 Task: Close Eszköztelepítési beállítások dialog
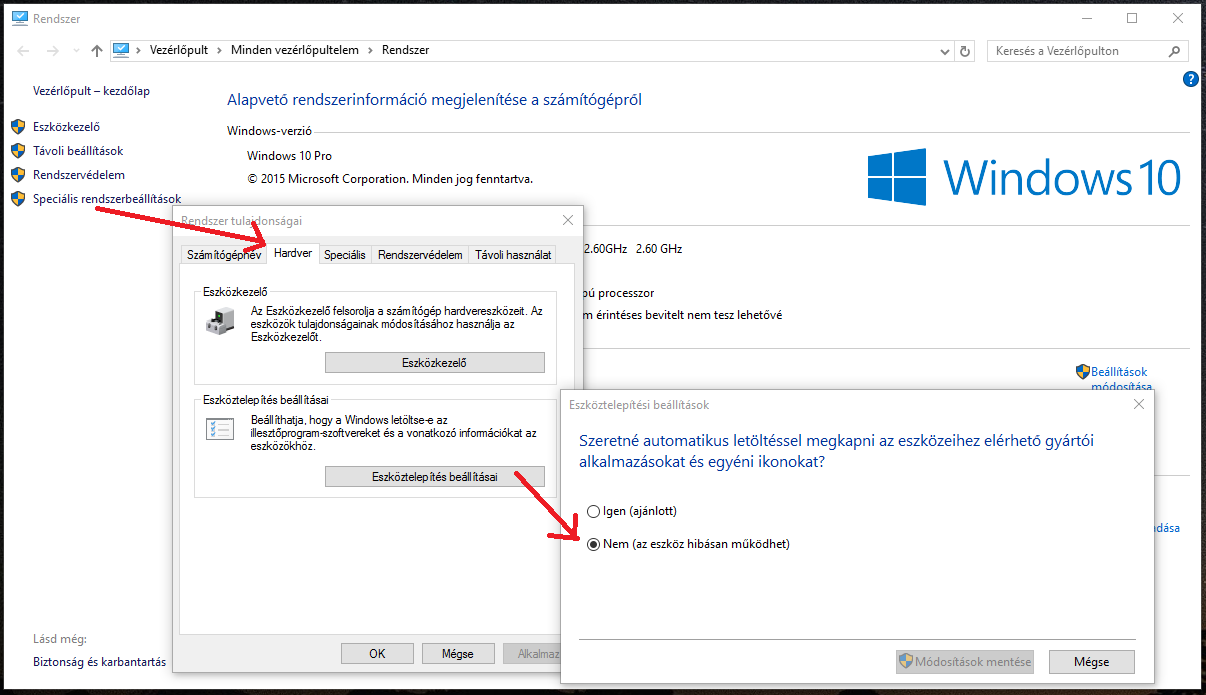[1139, 404]
